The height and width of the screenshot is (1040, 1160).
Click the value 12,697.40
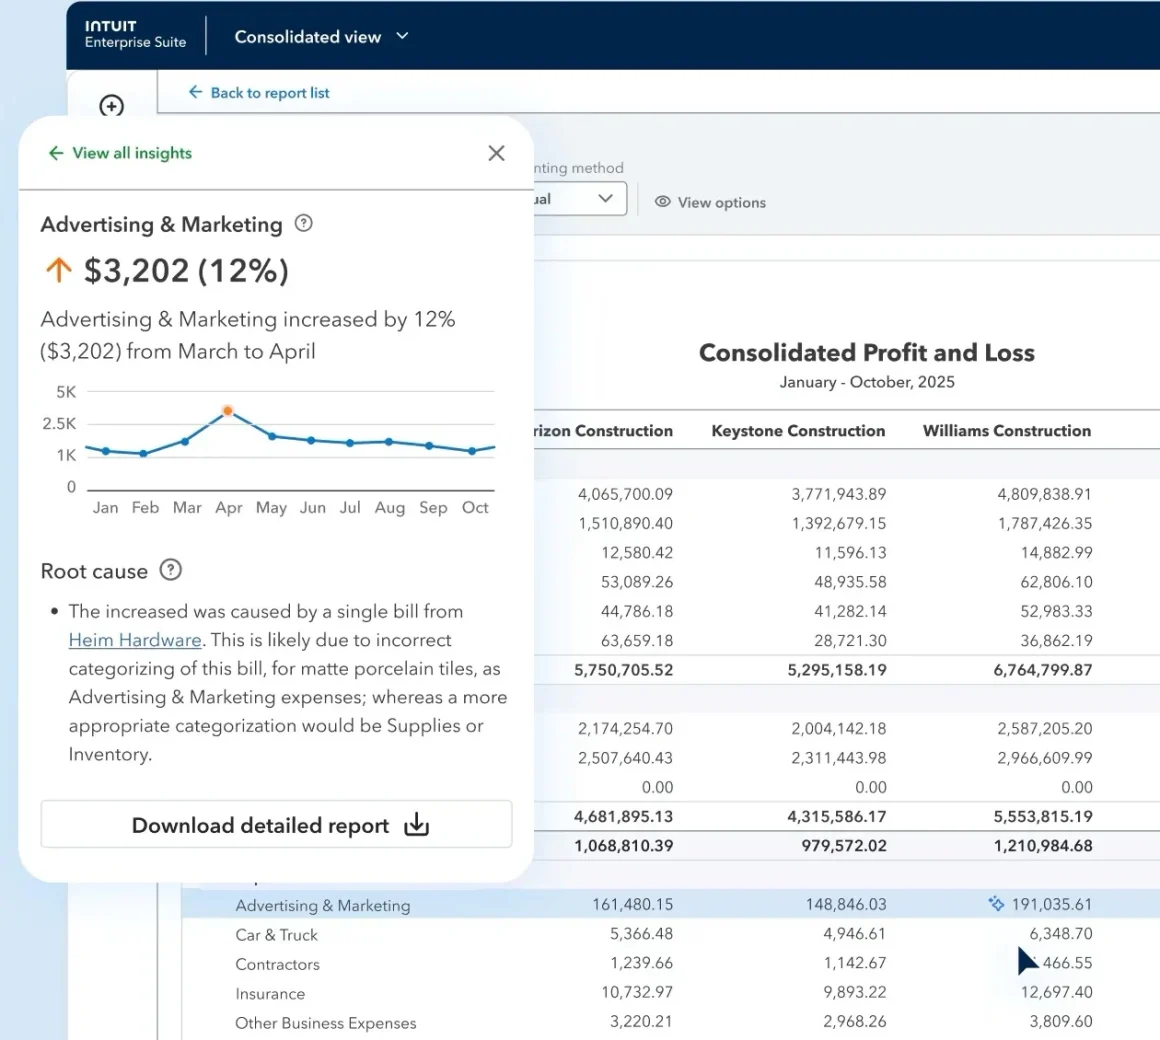pos(1056,992)
